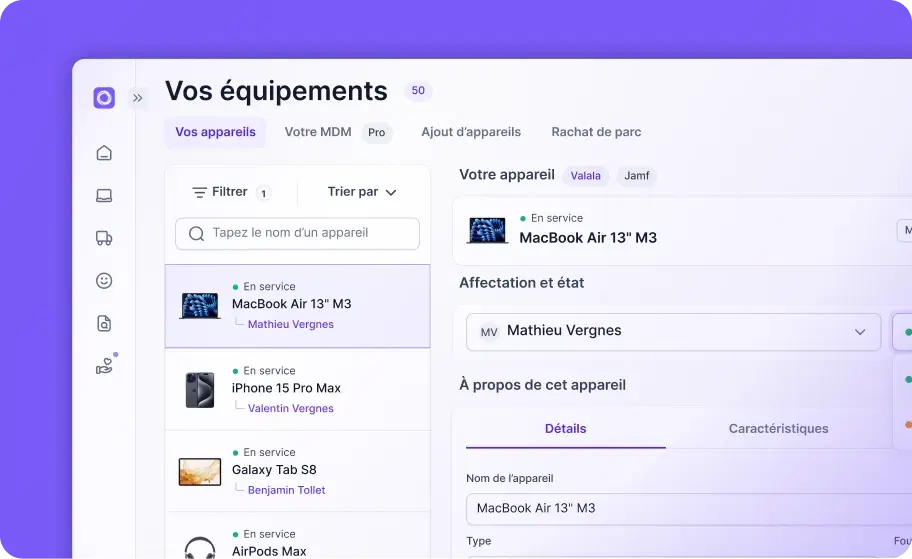Switch to Vos appareils tab
Screen dimensions: 912x559
click(x=215, y=132)
